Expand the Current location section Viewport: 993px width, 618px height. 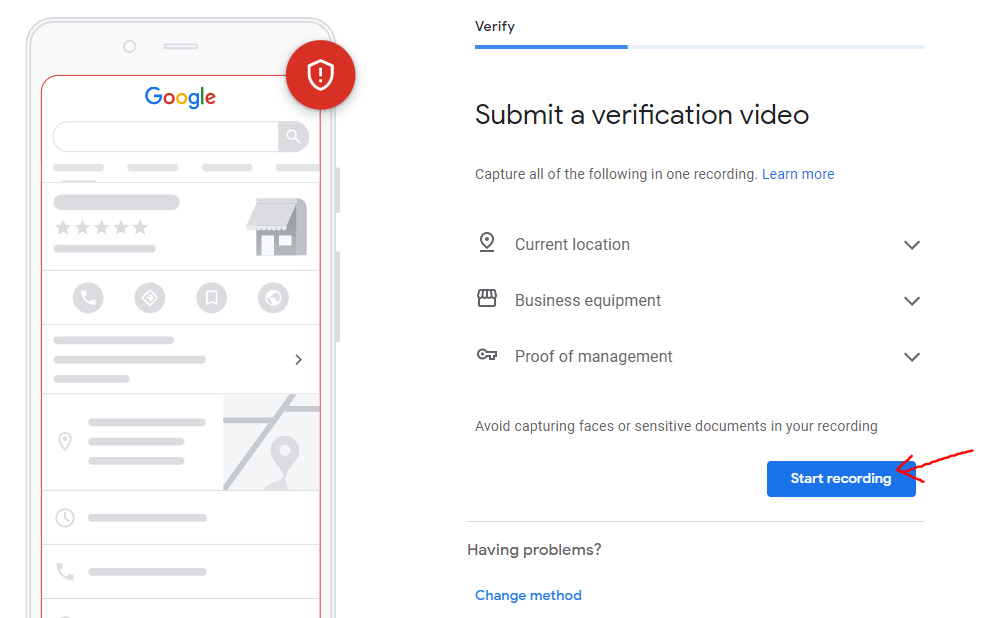pos(911,245)
